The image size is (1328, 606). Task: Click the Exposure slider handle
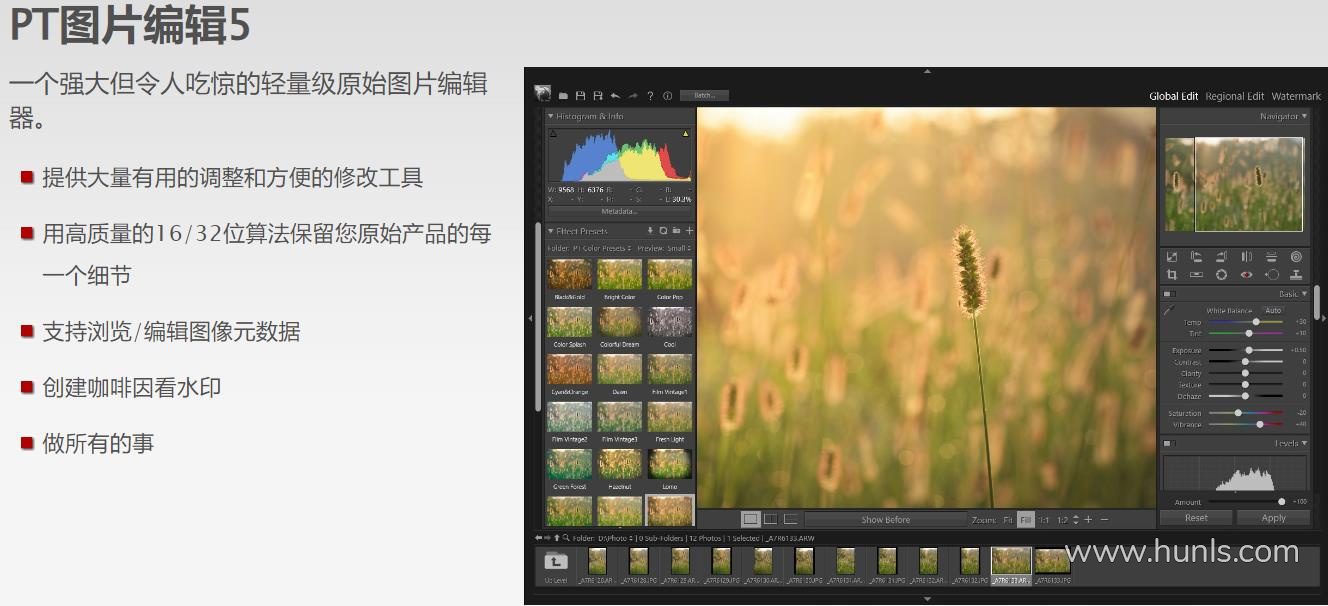point(1249,350)
